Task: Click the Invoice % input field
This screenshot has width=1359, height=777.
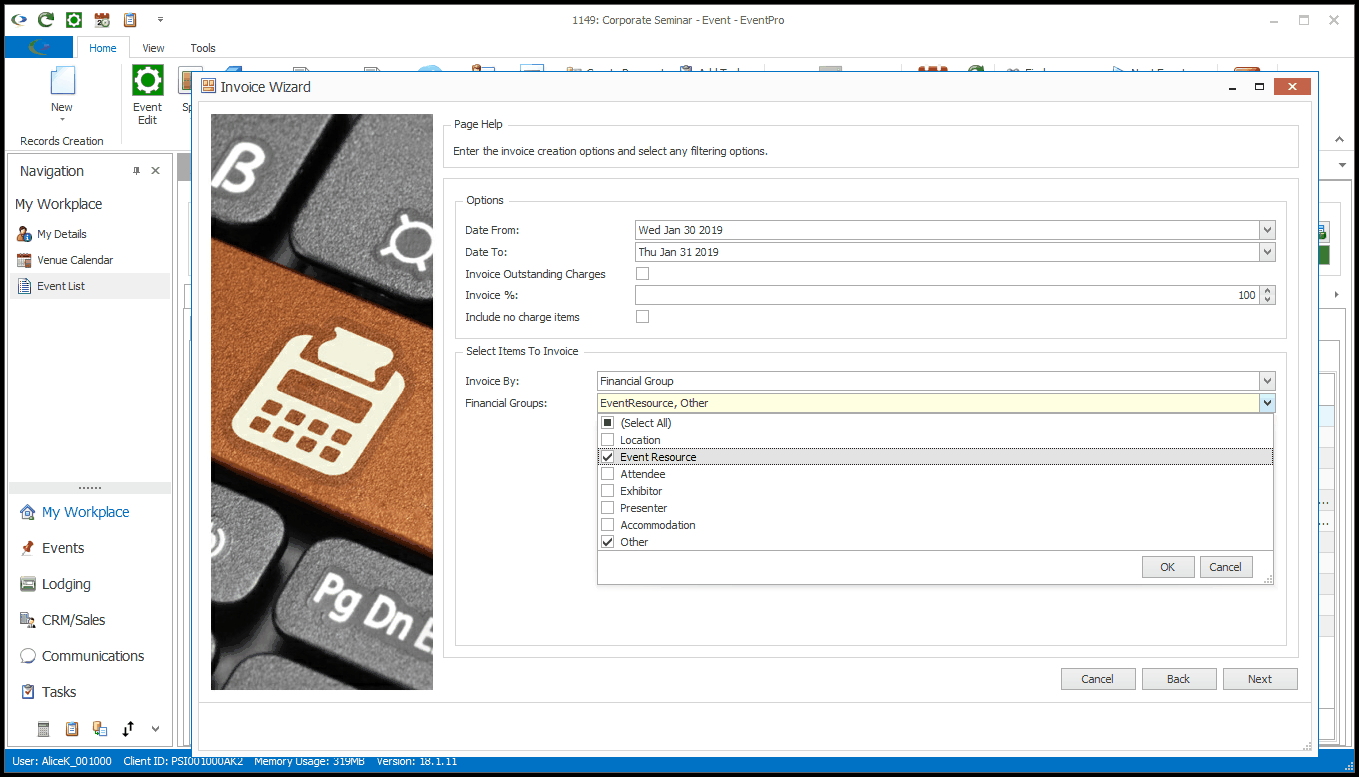Action: (947, 295)
